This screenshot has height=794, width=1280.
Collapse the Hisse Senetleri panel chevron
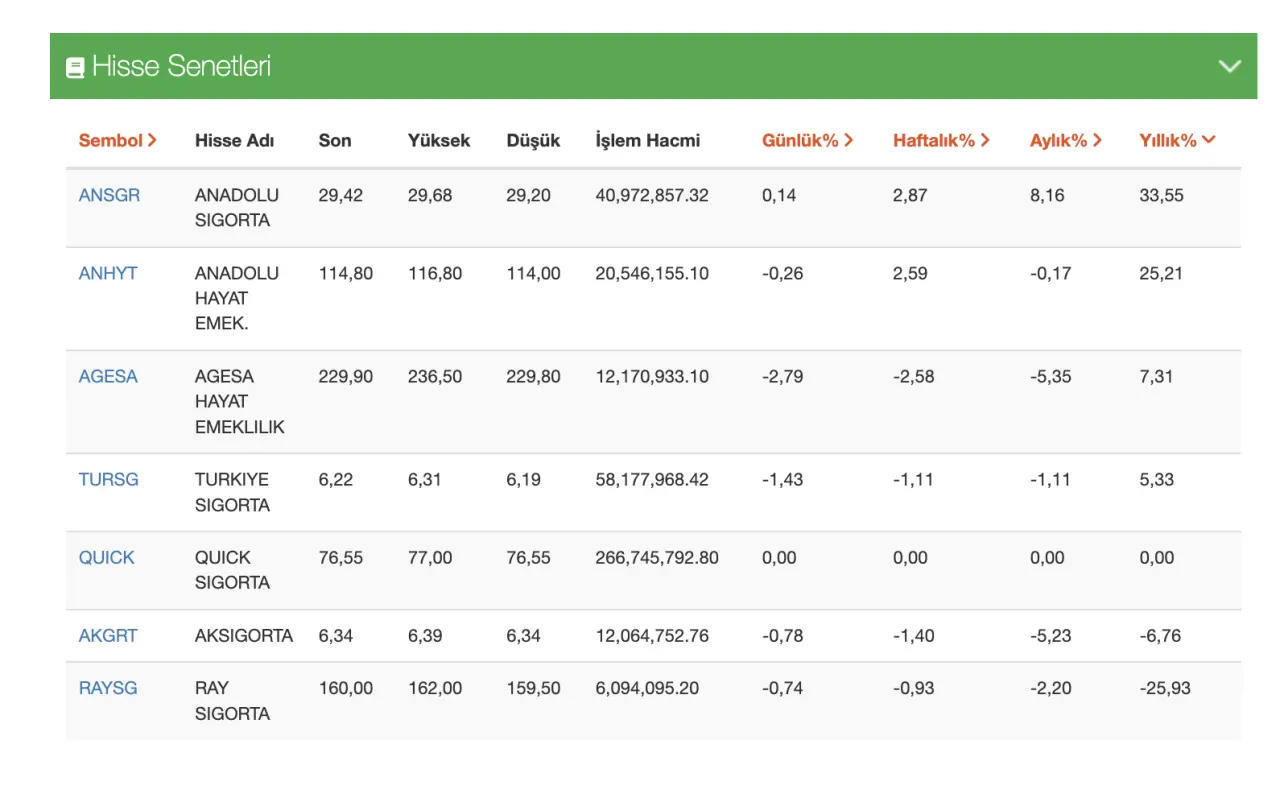click(x=1229, y=67)
